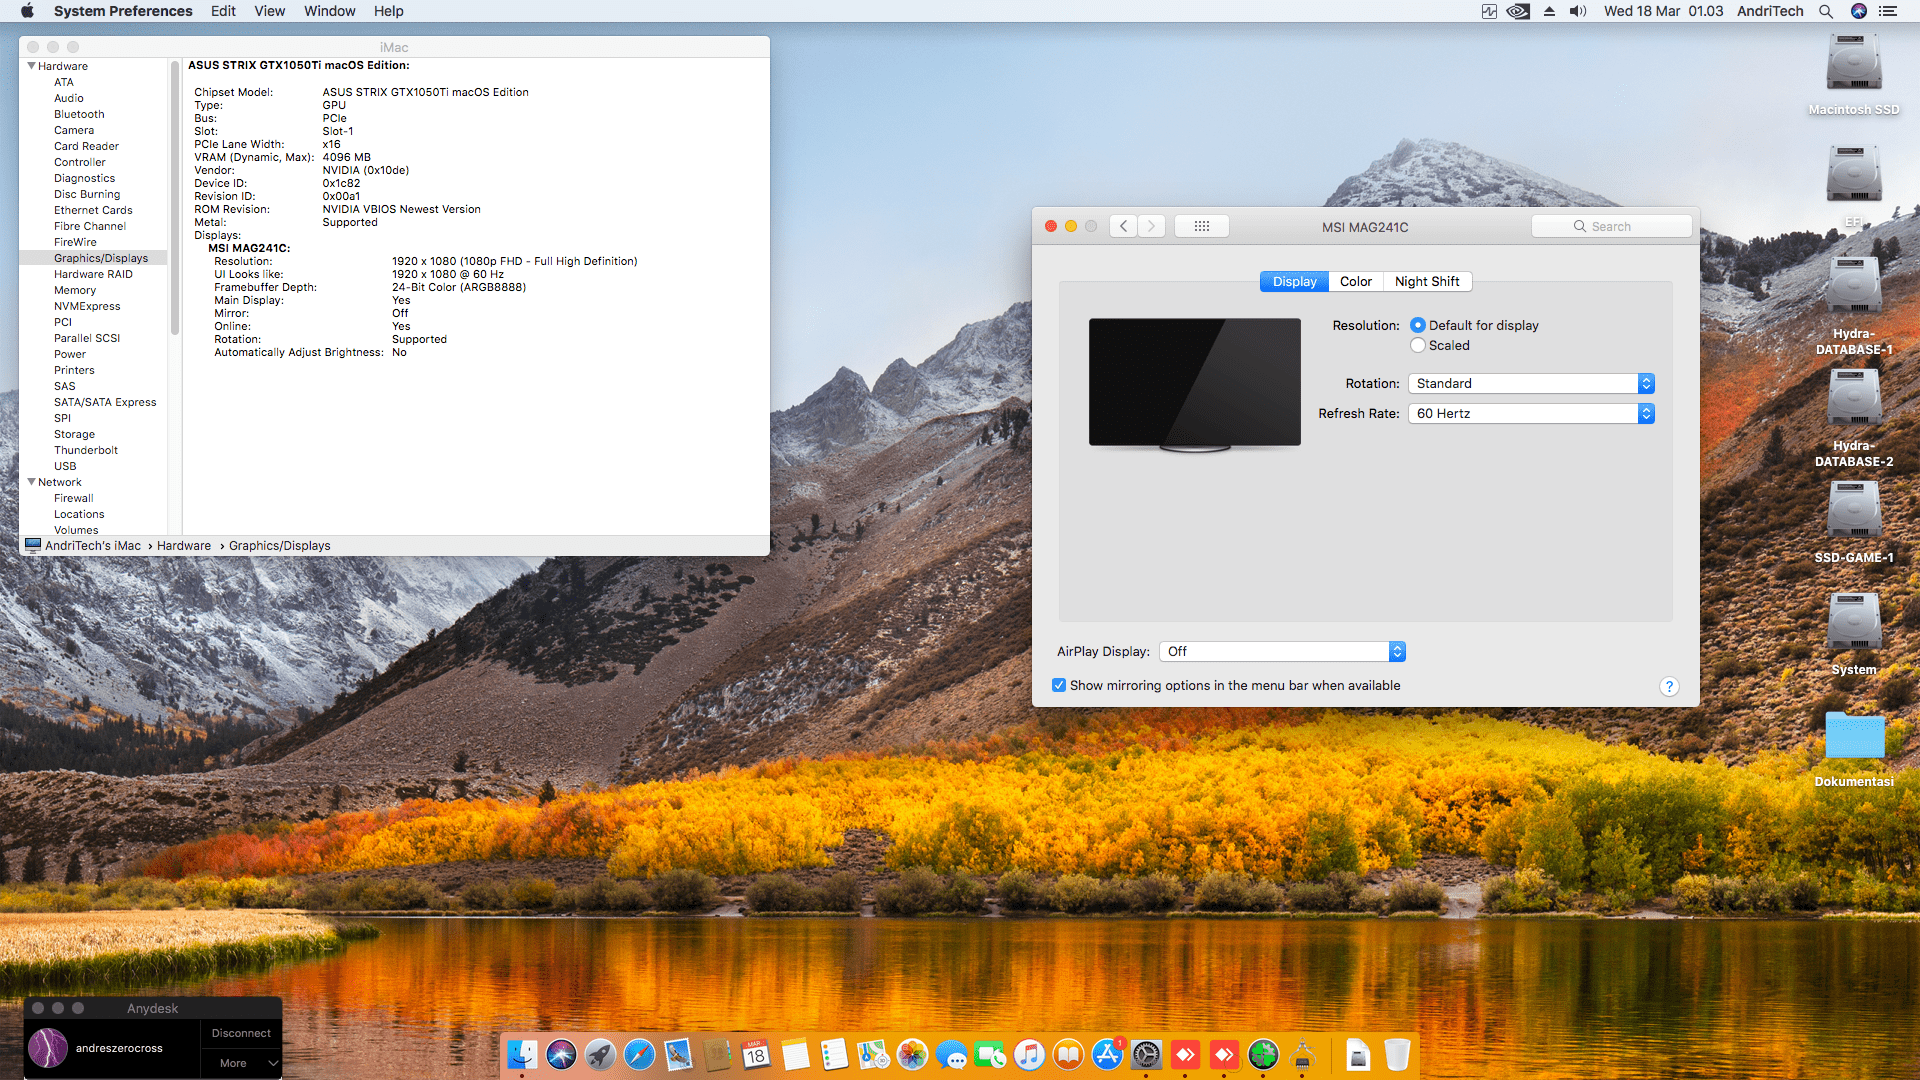The height and width of the screenshot is (1080, 1920).
Task: Open the App Store dock icon
Action: pyautogui.click(x=1107, y=1054)
